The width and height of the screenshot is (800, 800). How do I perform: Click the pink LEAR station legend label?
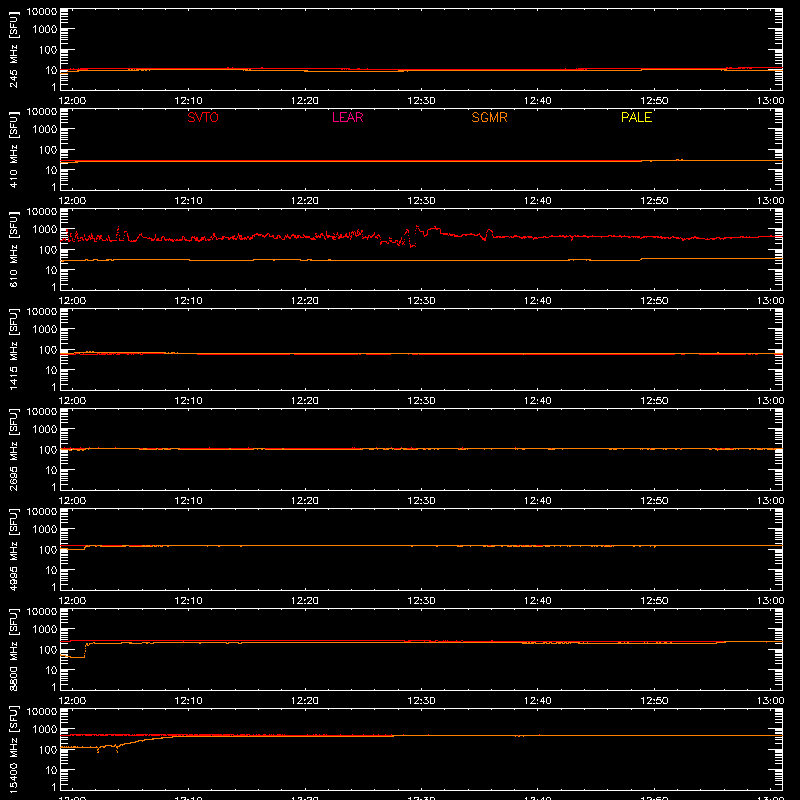(x=347, y=117)
